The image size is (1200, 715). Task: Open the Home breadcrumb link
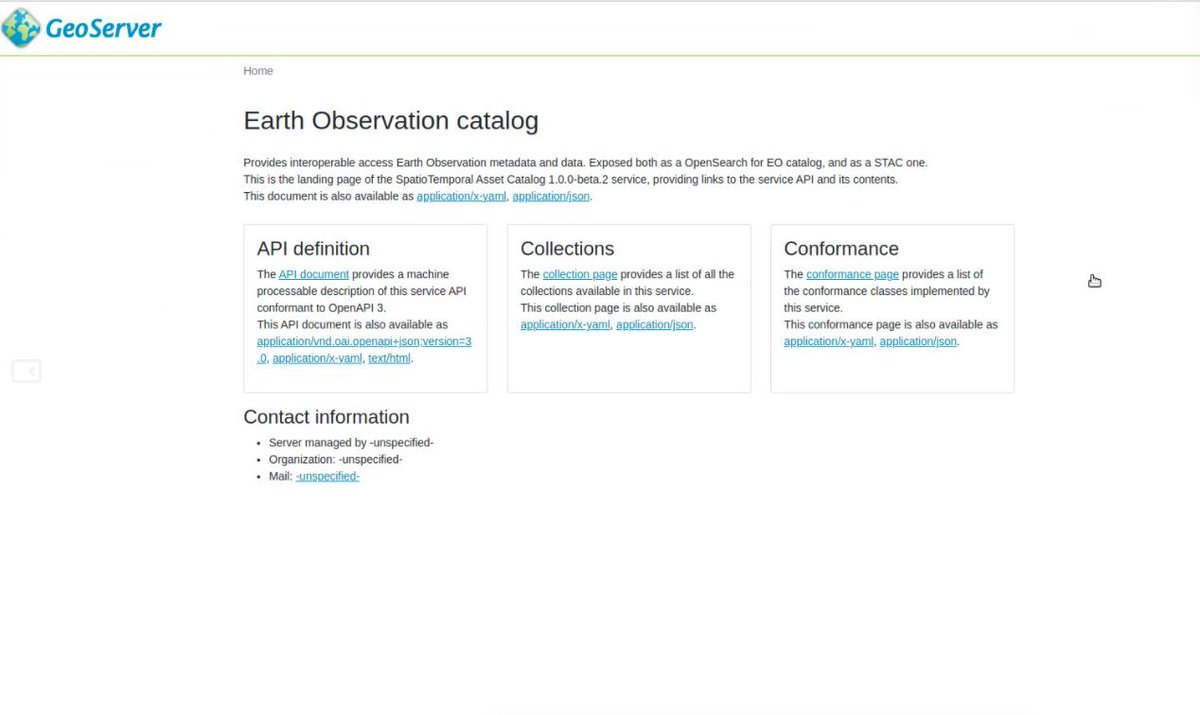pos(257,70)
